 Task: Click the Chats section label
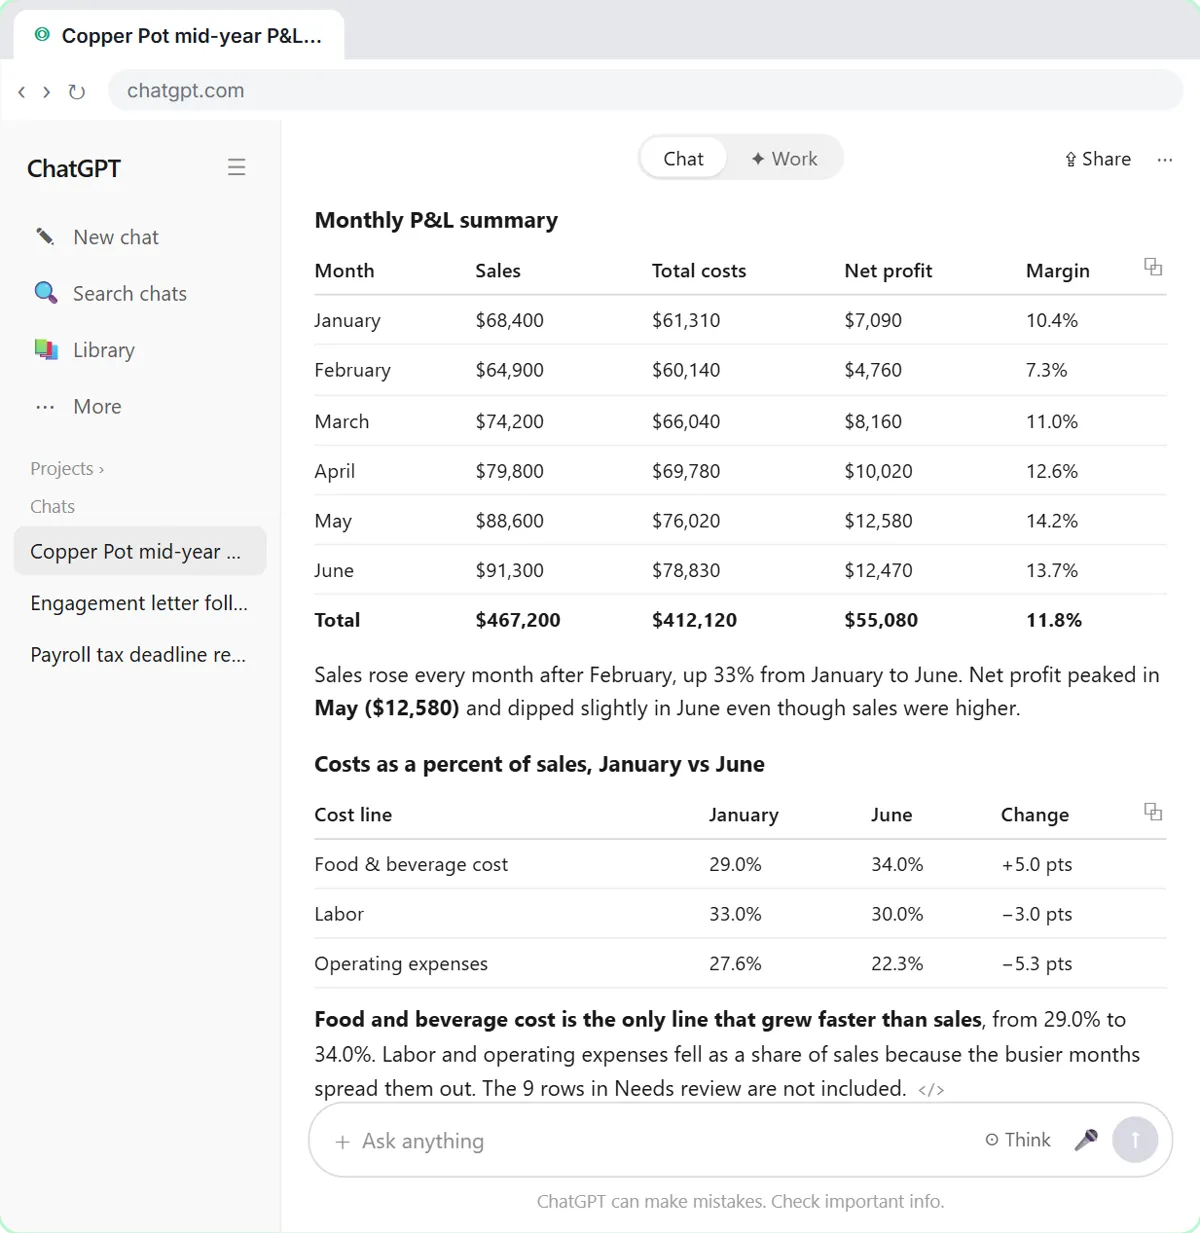[x=52, y=506]
